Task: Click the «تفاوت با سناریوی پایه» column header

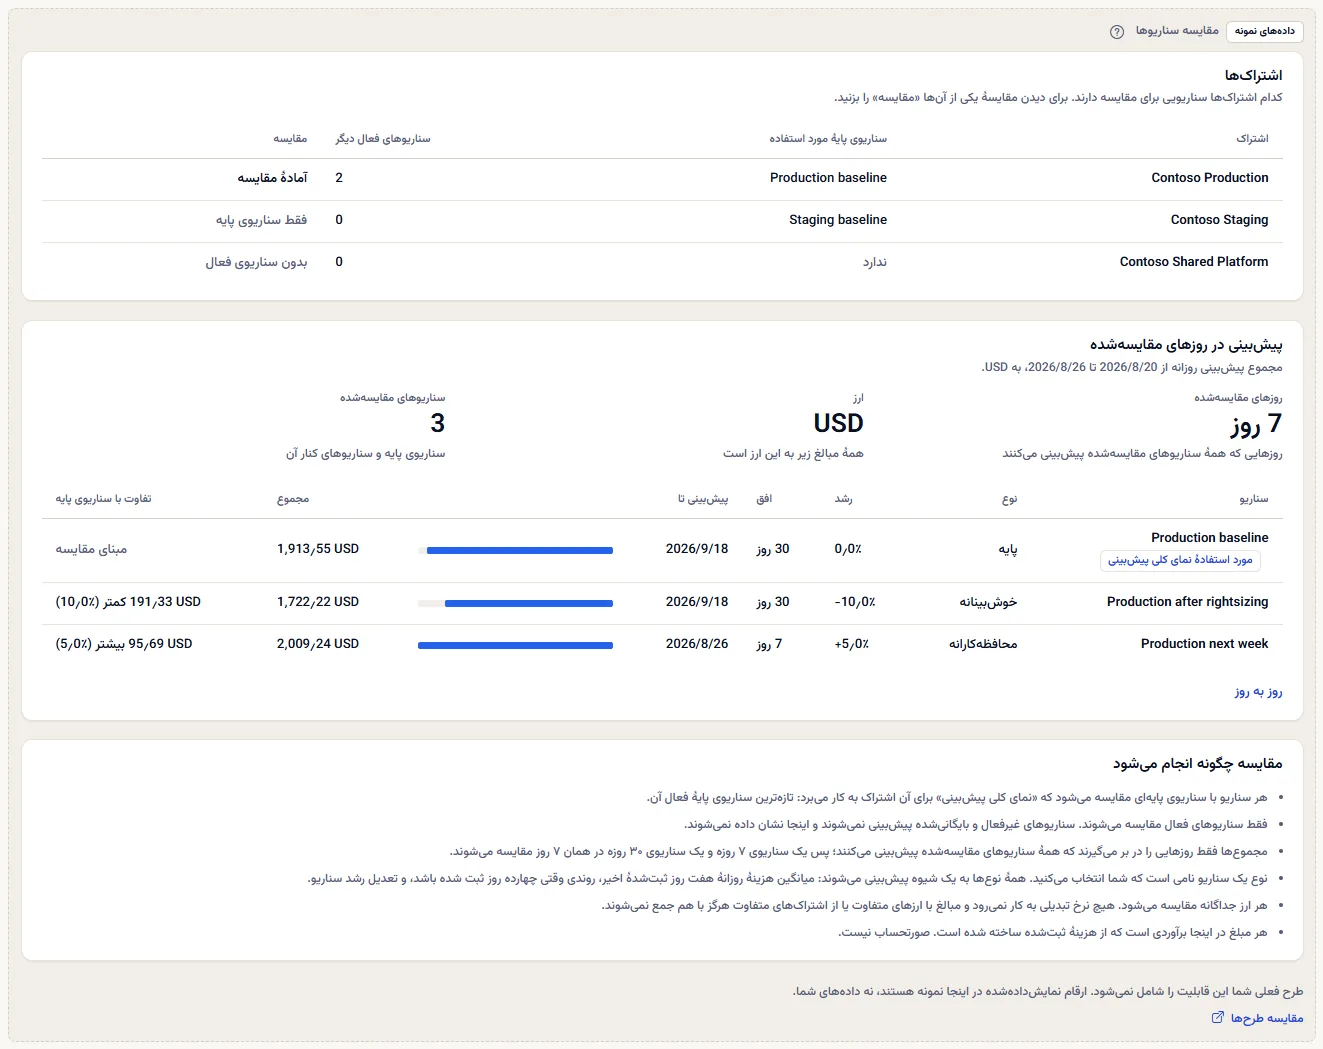Action: tap(103, 499)
